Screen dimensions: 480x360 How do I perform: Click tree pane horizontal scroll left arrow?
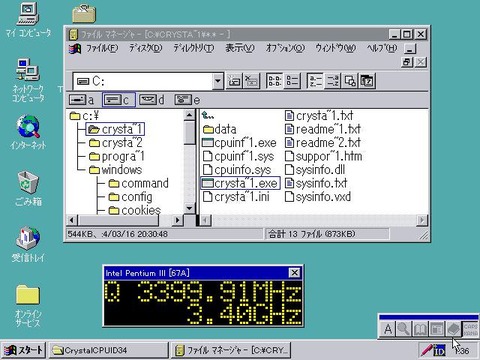coord(72,220)
